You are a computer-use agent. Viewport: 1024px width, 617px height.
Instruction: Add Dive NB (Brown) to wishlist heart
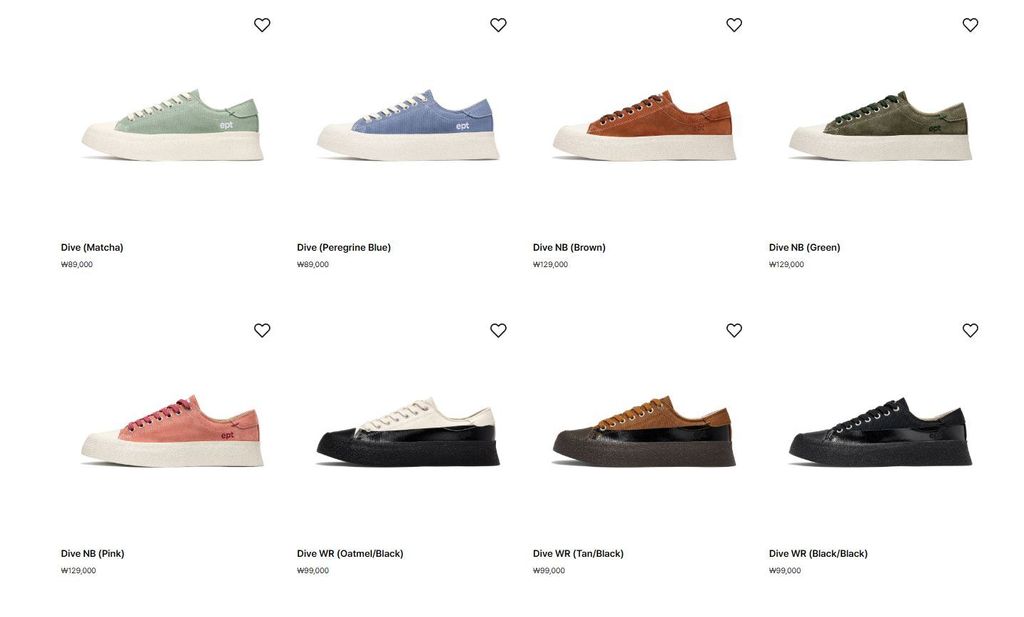pos(734,25)
